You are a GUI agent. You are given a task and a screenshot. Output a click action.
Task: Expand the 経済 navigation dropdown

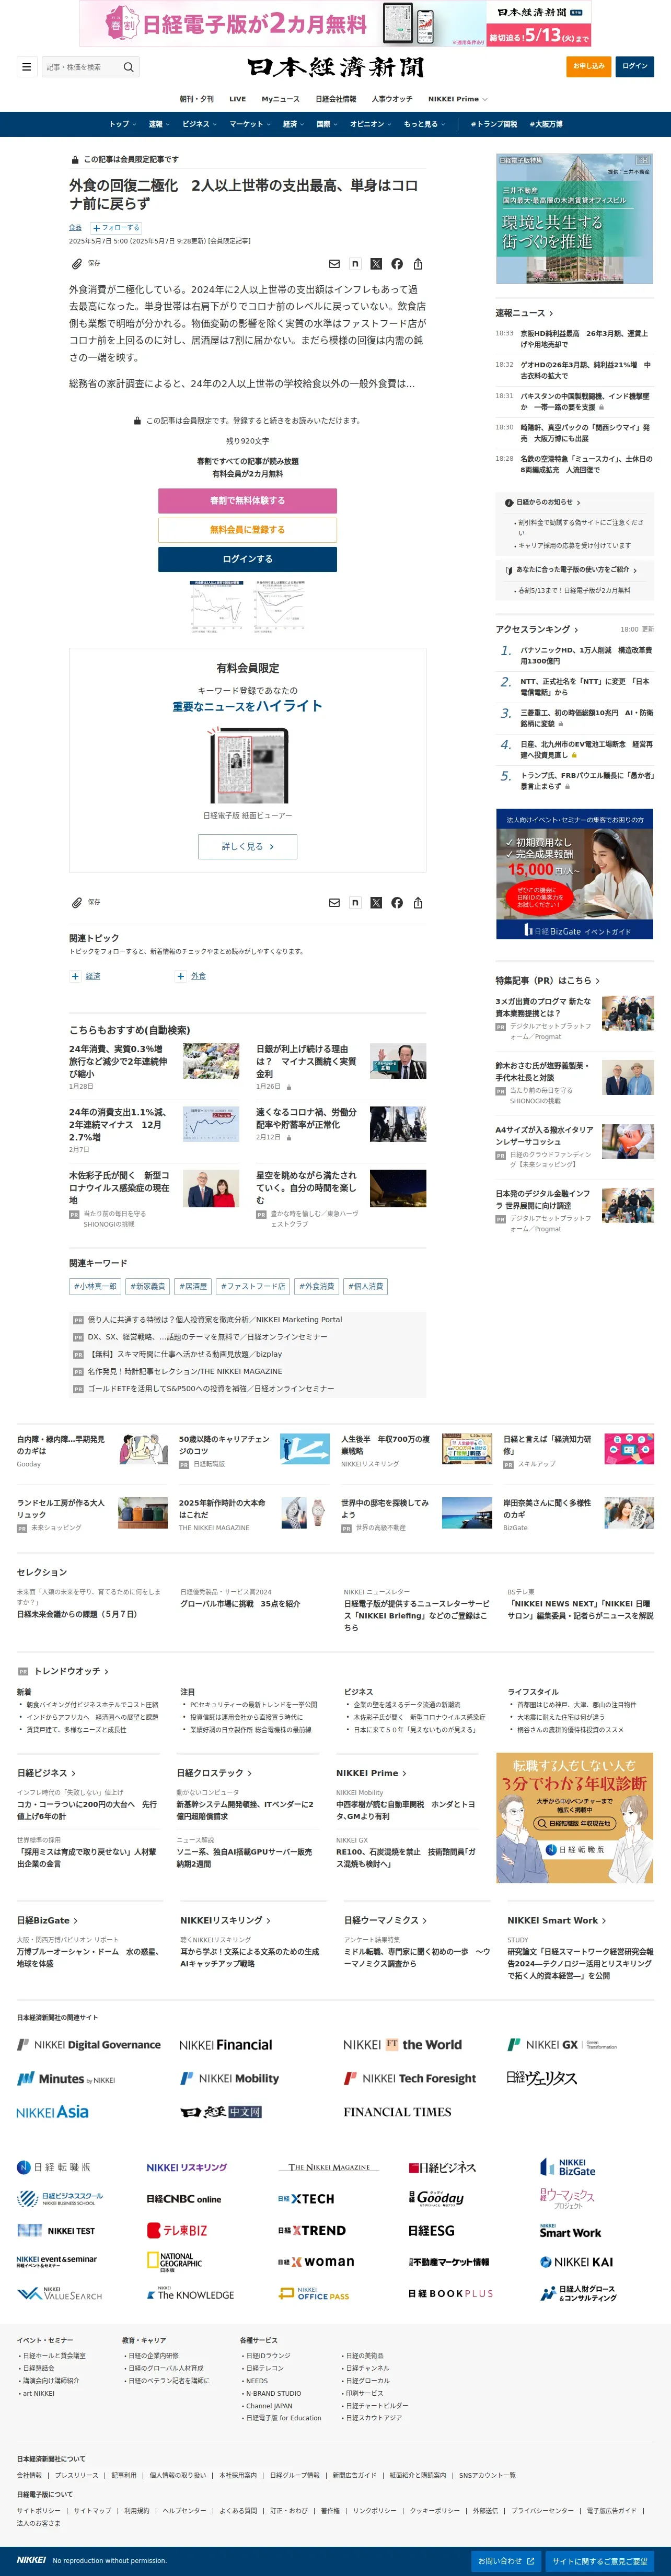click(x=293, y=124)
